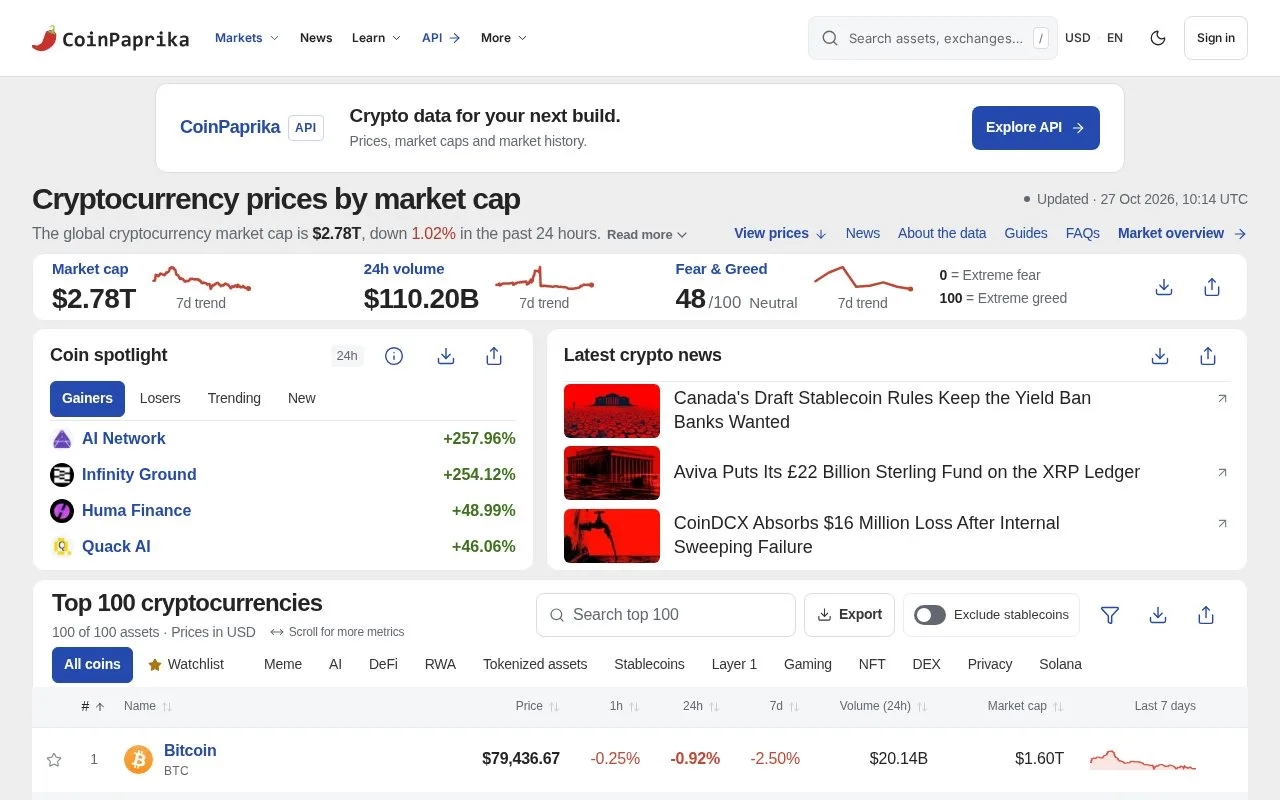Click the Sign in button
Image resolution: width=1280 pixels, height=800 pixels.
point(1216,38)
